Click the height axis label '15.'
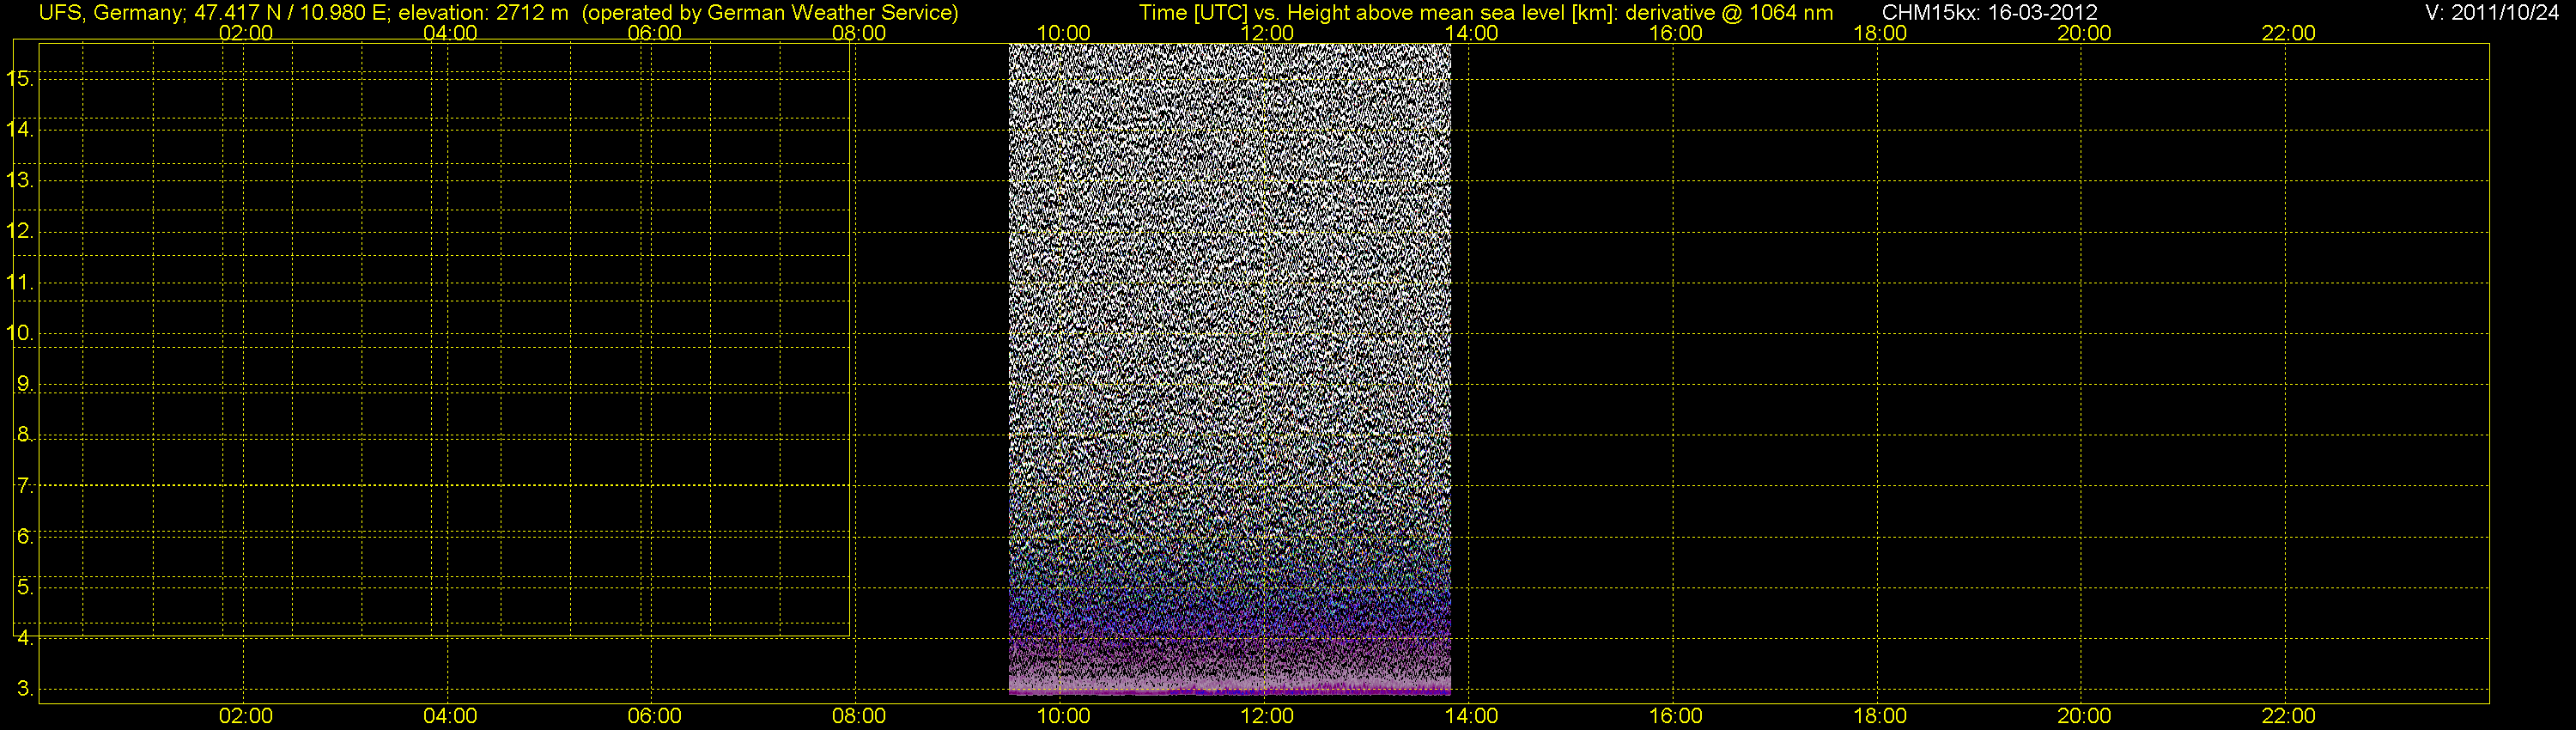Image resolution: width=2576 pixels, height=730 pixels. [20, 78]
